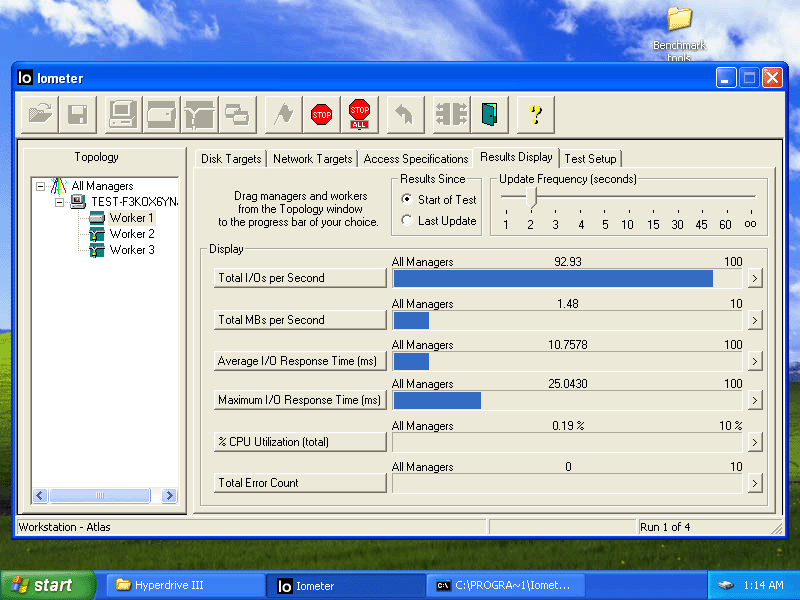Image resolution: width=800 pixels, height=600 pixels.
Task: Click the Start New Manager computer icon
Action: pos(123,114)
